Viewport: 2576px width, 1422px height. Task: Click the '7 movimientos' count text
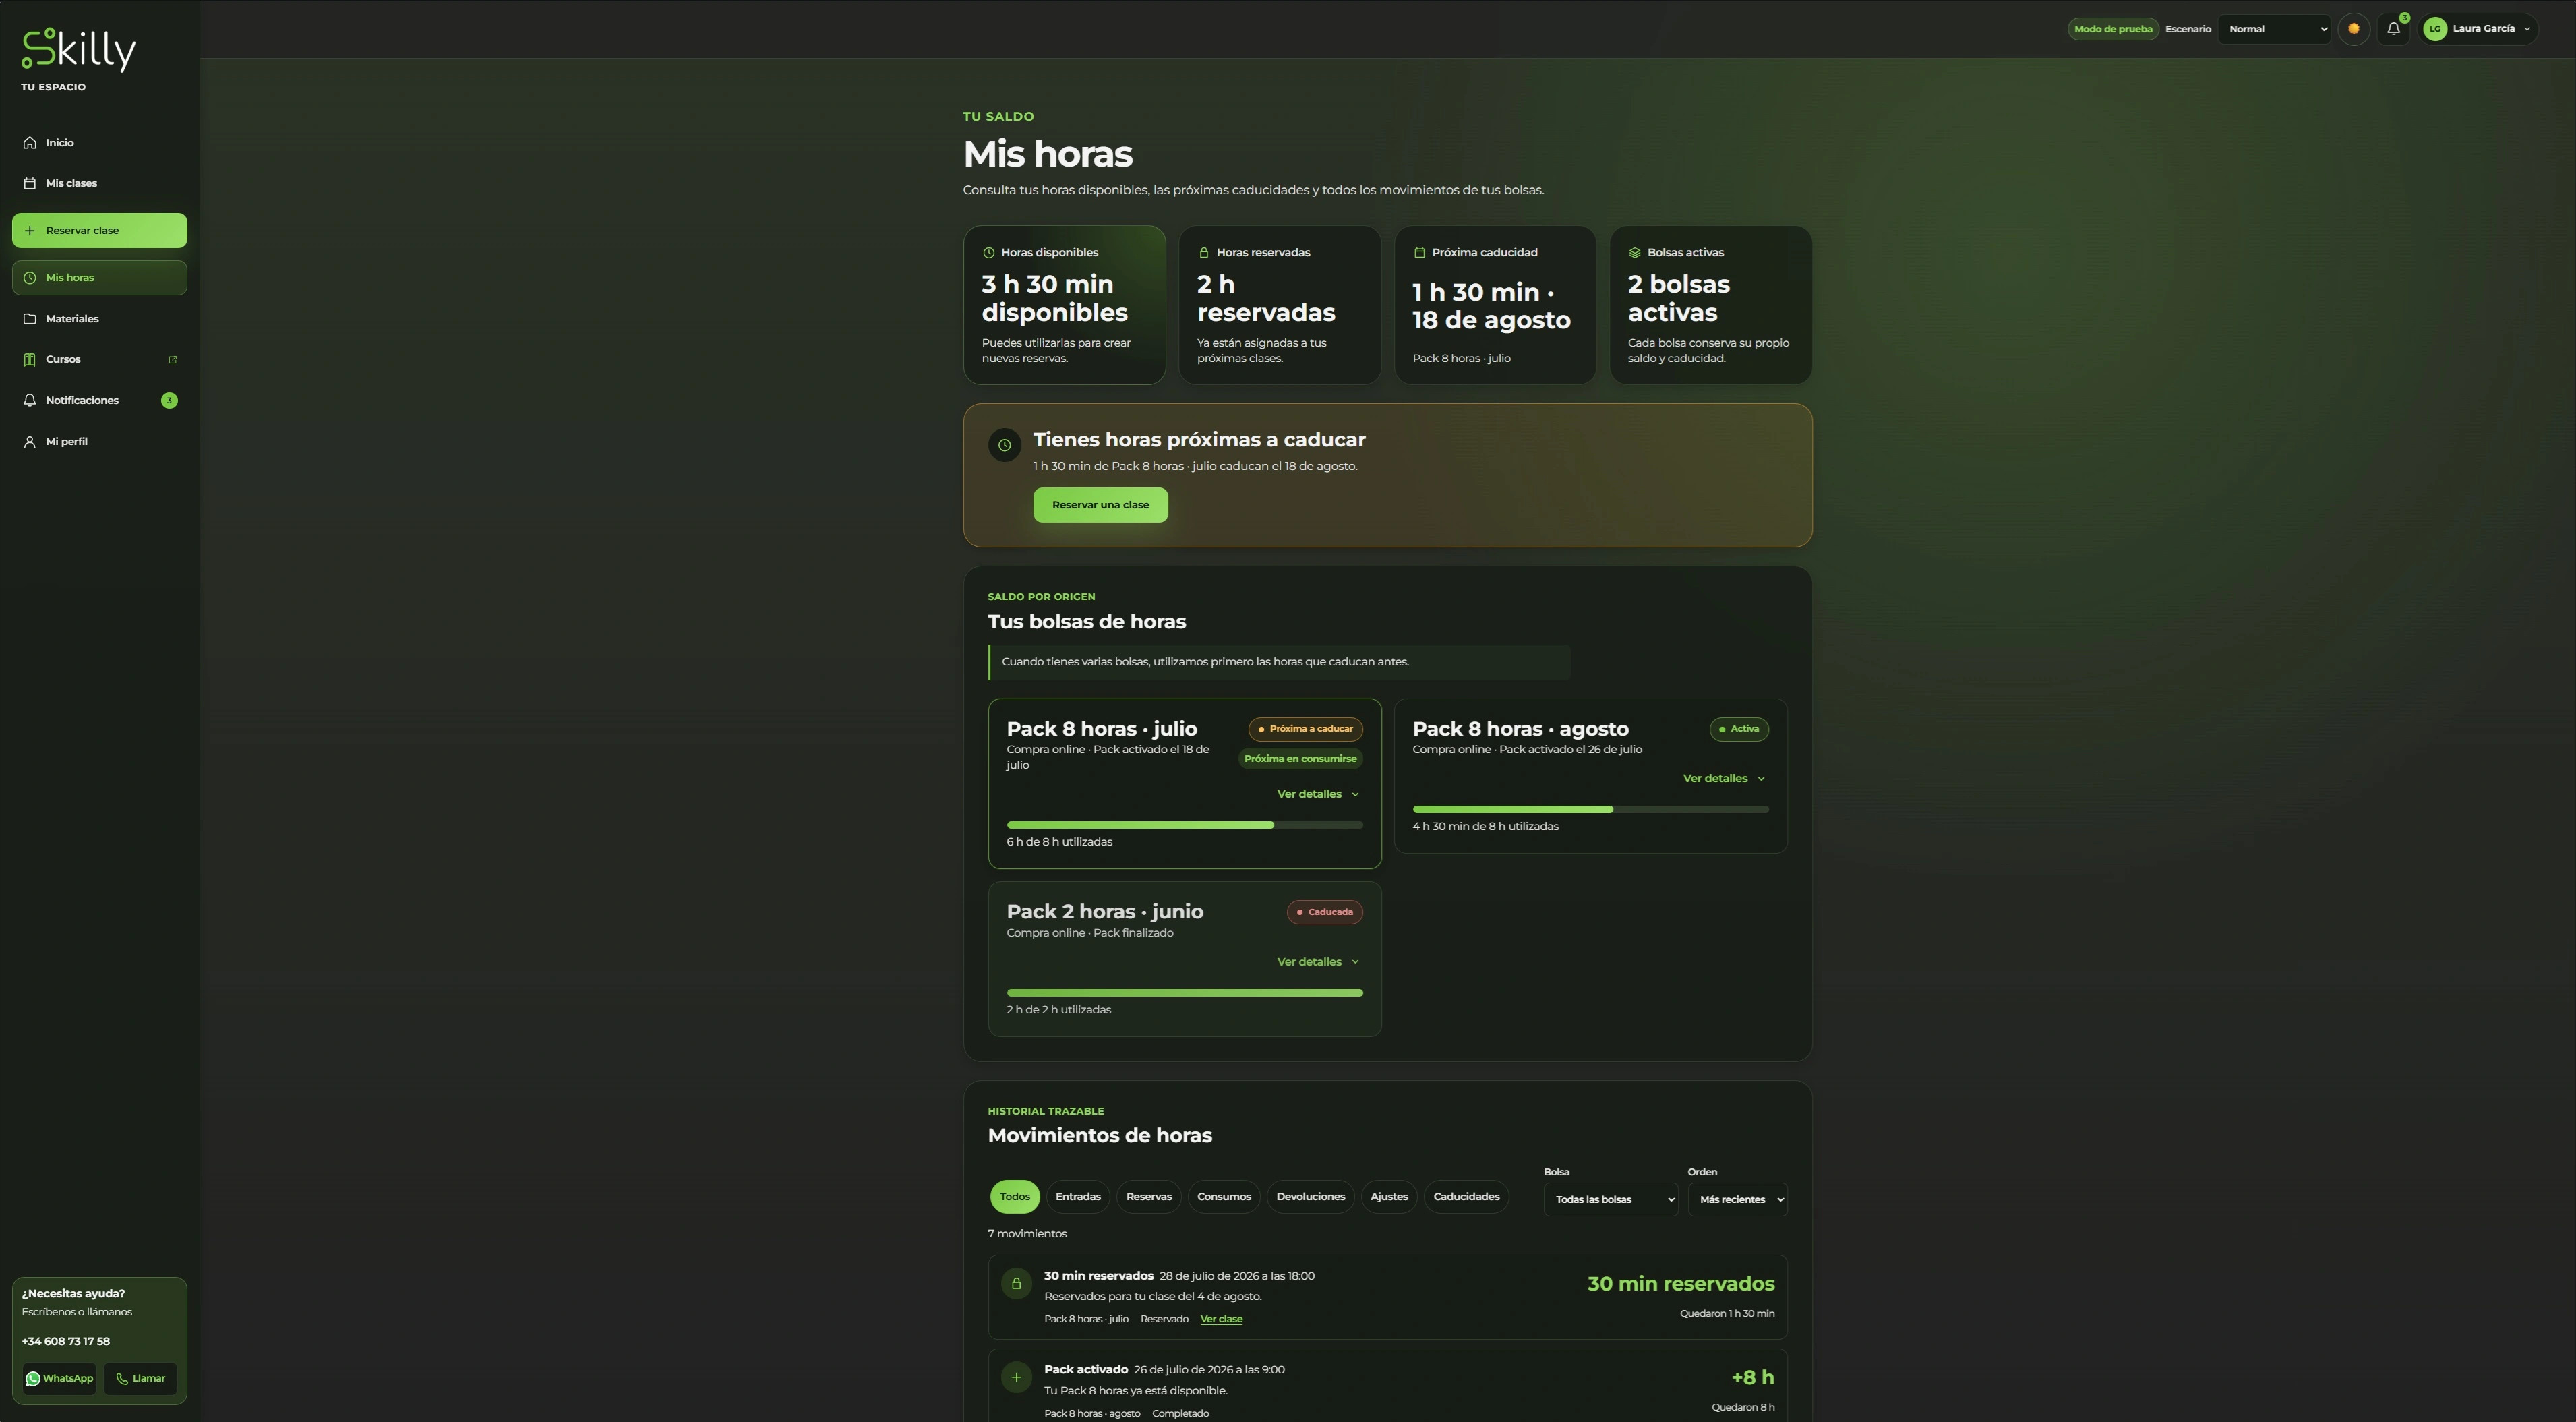tap(1027, 1234)
